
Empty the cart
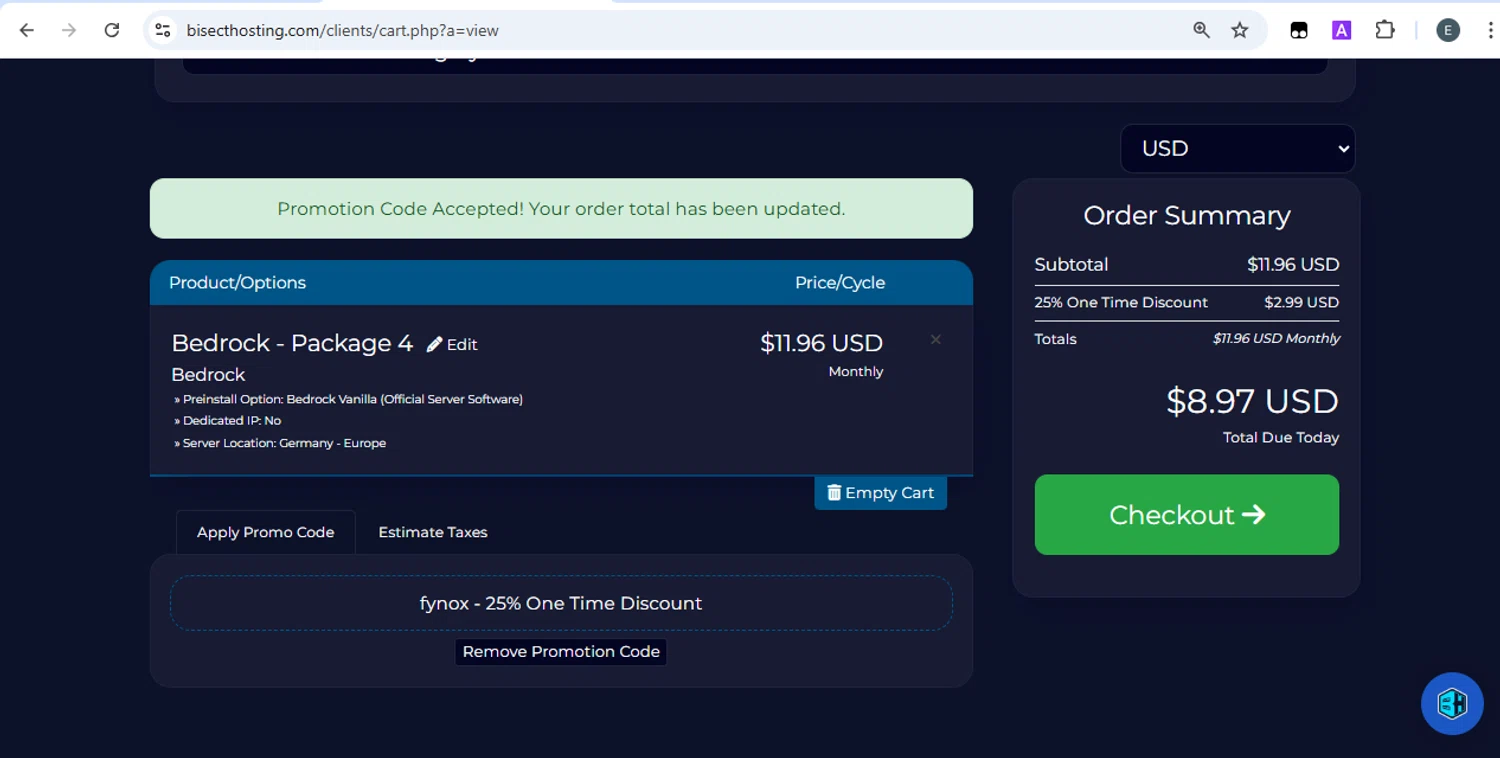880,493
